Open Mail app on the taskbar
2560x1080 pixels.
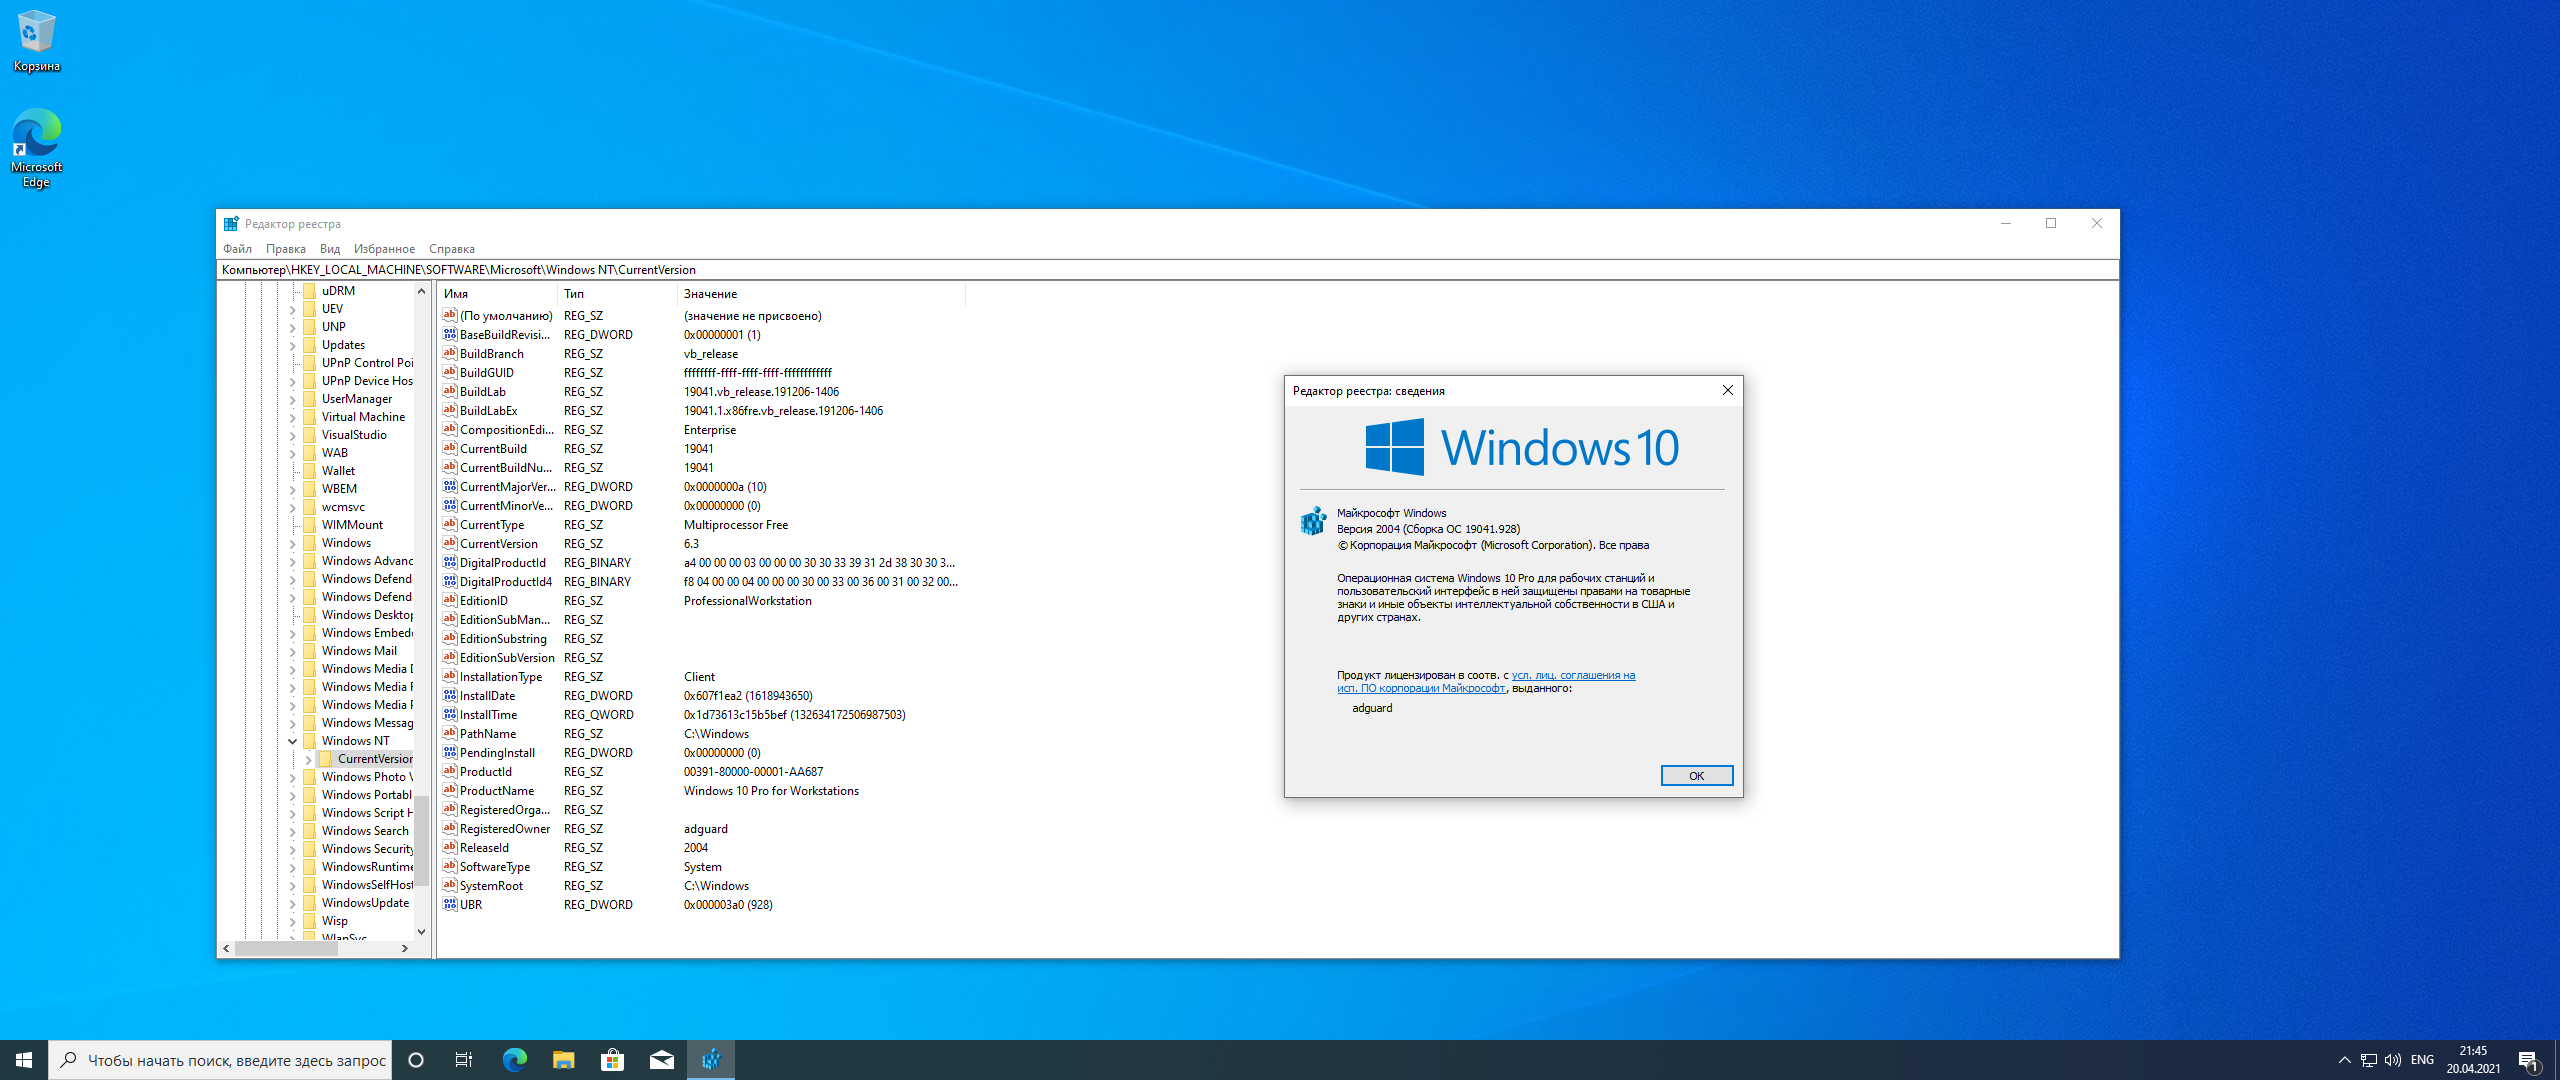[661, 1060]
